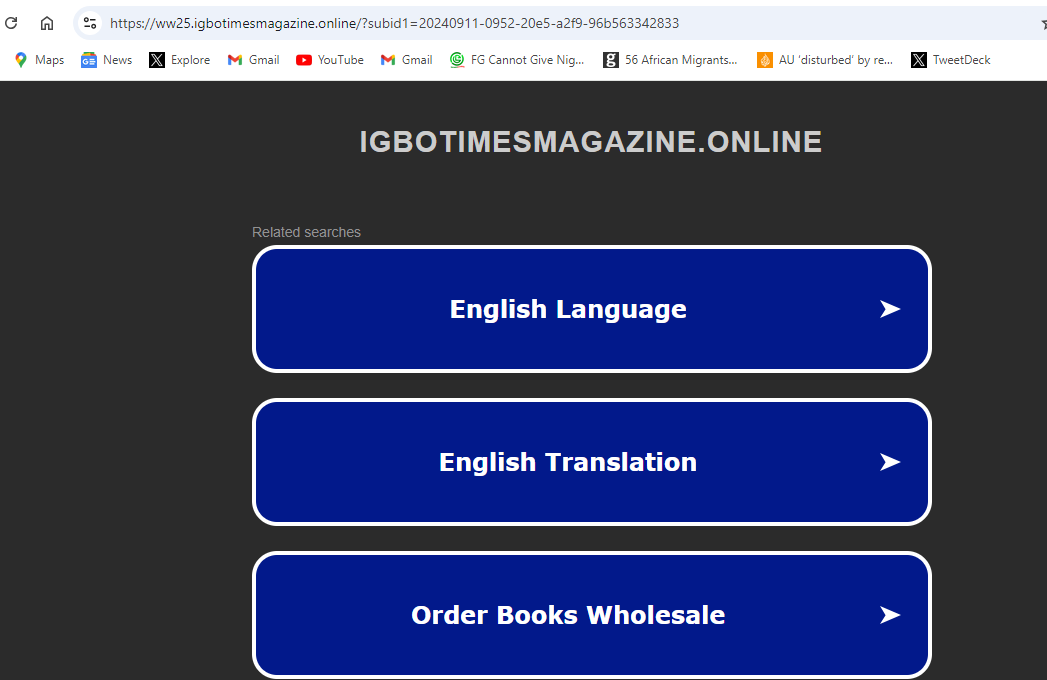Reload the page with the refresh icon
The image size is (1047, 680).
[11, 23]
